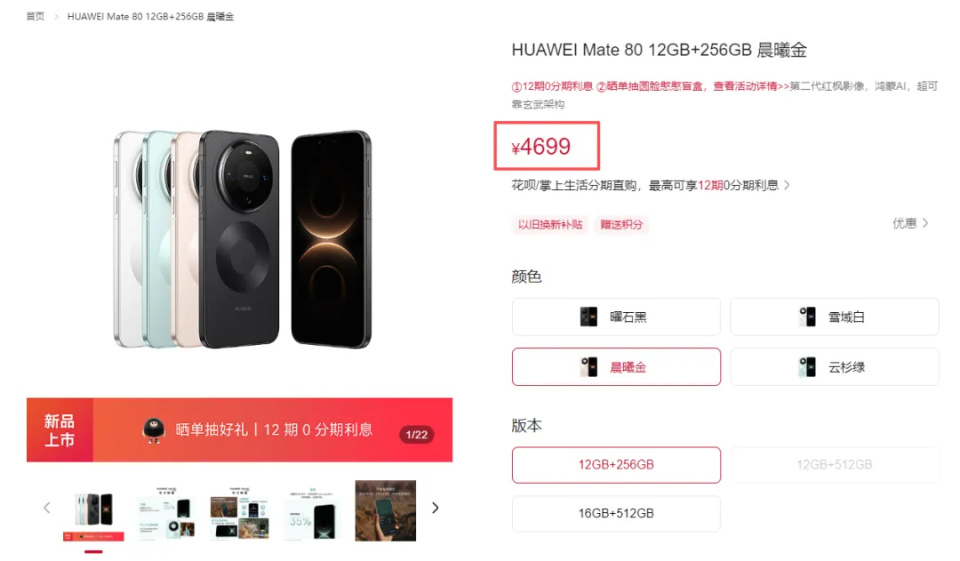Select the 16GB+512GB version option
960x561 pixels.
[616, 513]
